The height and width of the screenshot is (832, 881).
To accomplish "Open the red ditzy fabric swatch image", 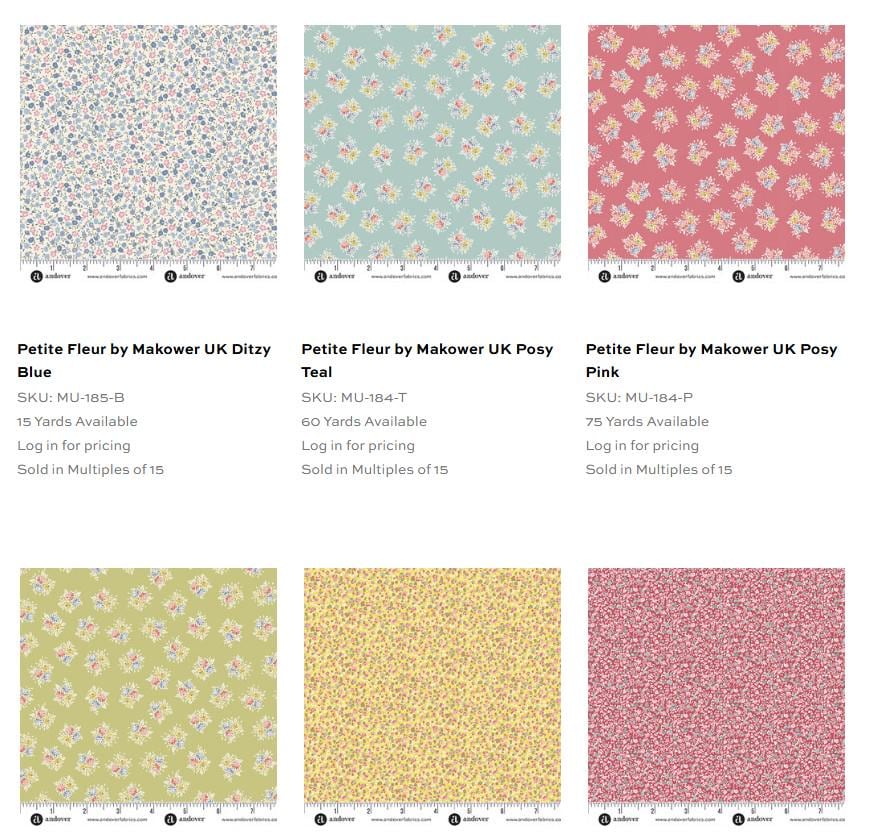I will 716,696.
